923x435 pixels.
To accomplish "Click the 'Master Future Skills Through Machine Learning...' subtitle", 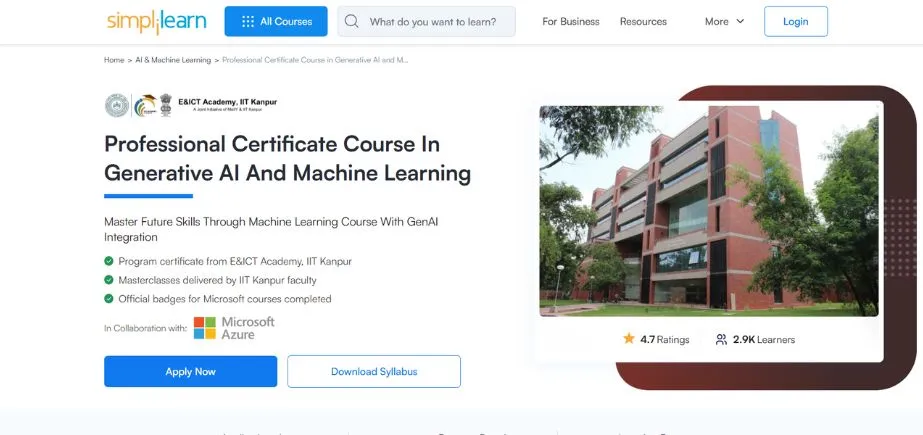I will 271,230.
